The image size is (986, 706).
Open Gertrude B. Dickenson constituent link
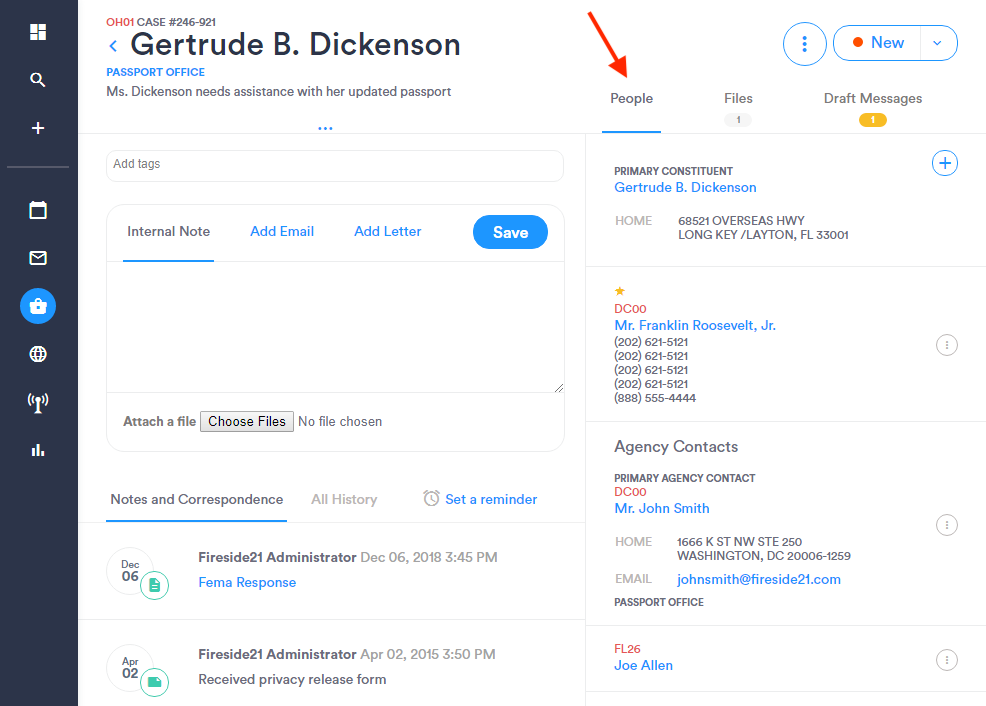pyautogui.click(x=684, y=187)
